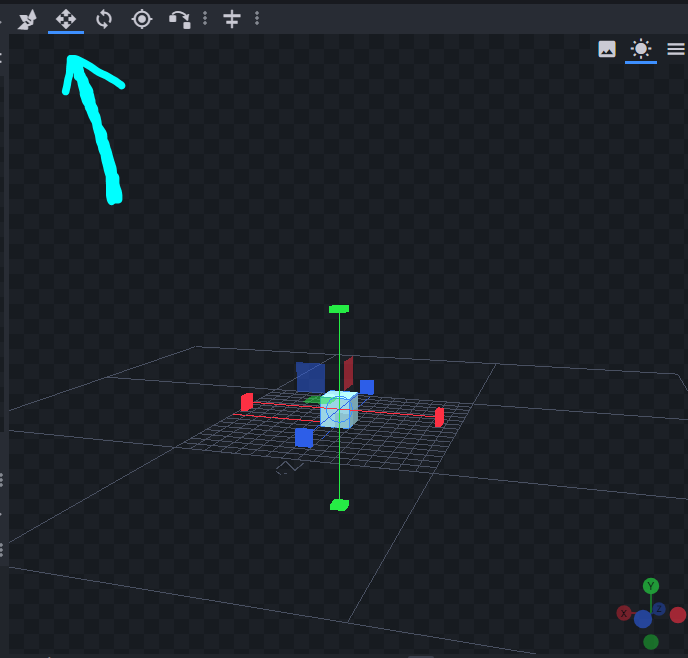Click the large blue plane gizmo square

(x=311, y=377)
